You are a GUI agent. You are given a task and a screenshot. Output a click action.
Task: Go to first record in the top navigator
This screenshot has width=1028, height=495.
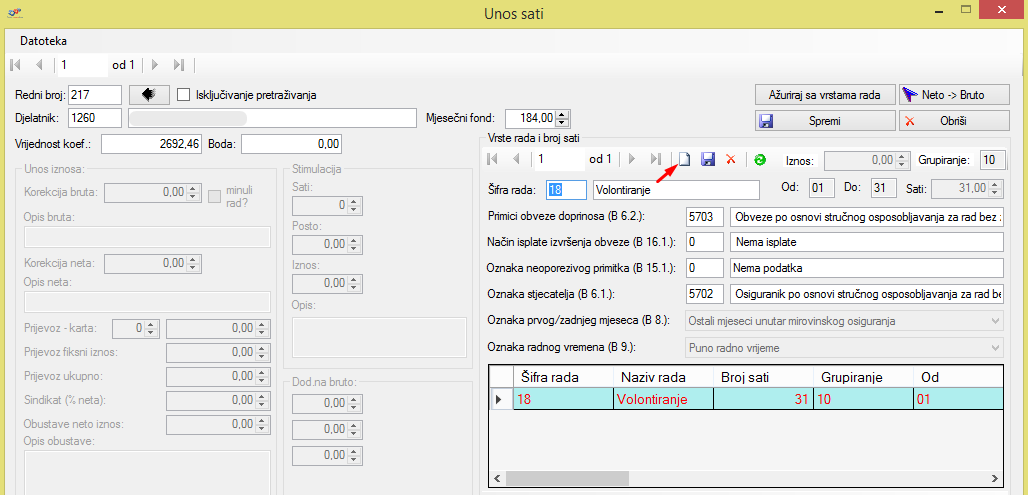15,65
